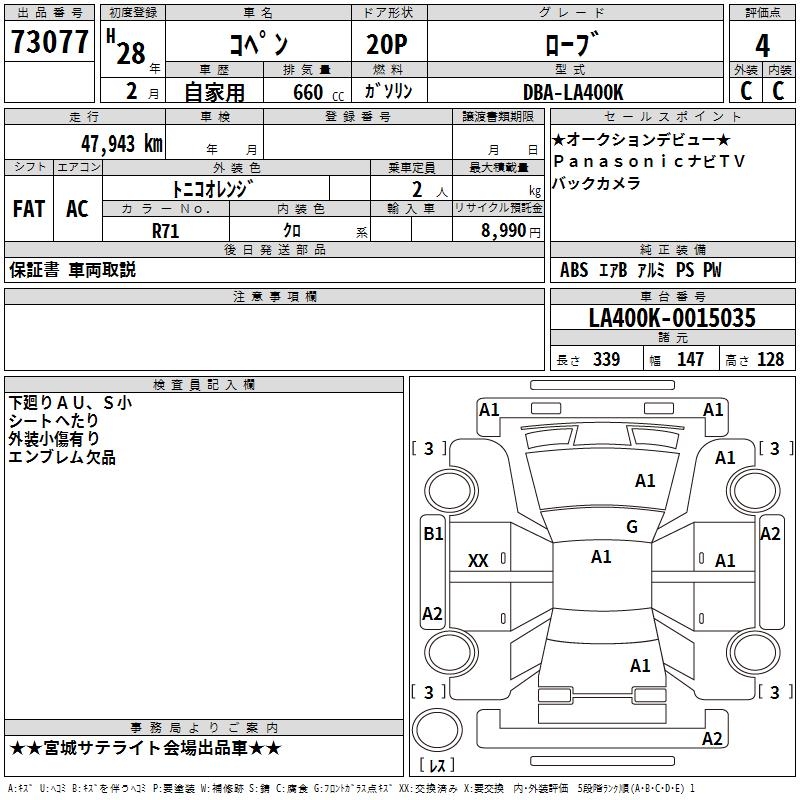The width and height of the screenshot is (800, 800).
Task: Click the recycle deposit amount 8,990円
Action: tap(510, 230)
